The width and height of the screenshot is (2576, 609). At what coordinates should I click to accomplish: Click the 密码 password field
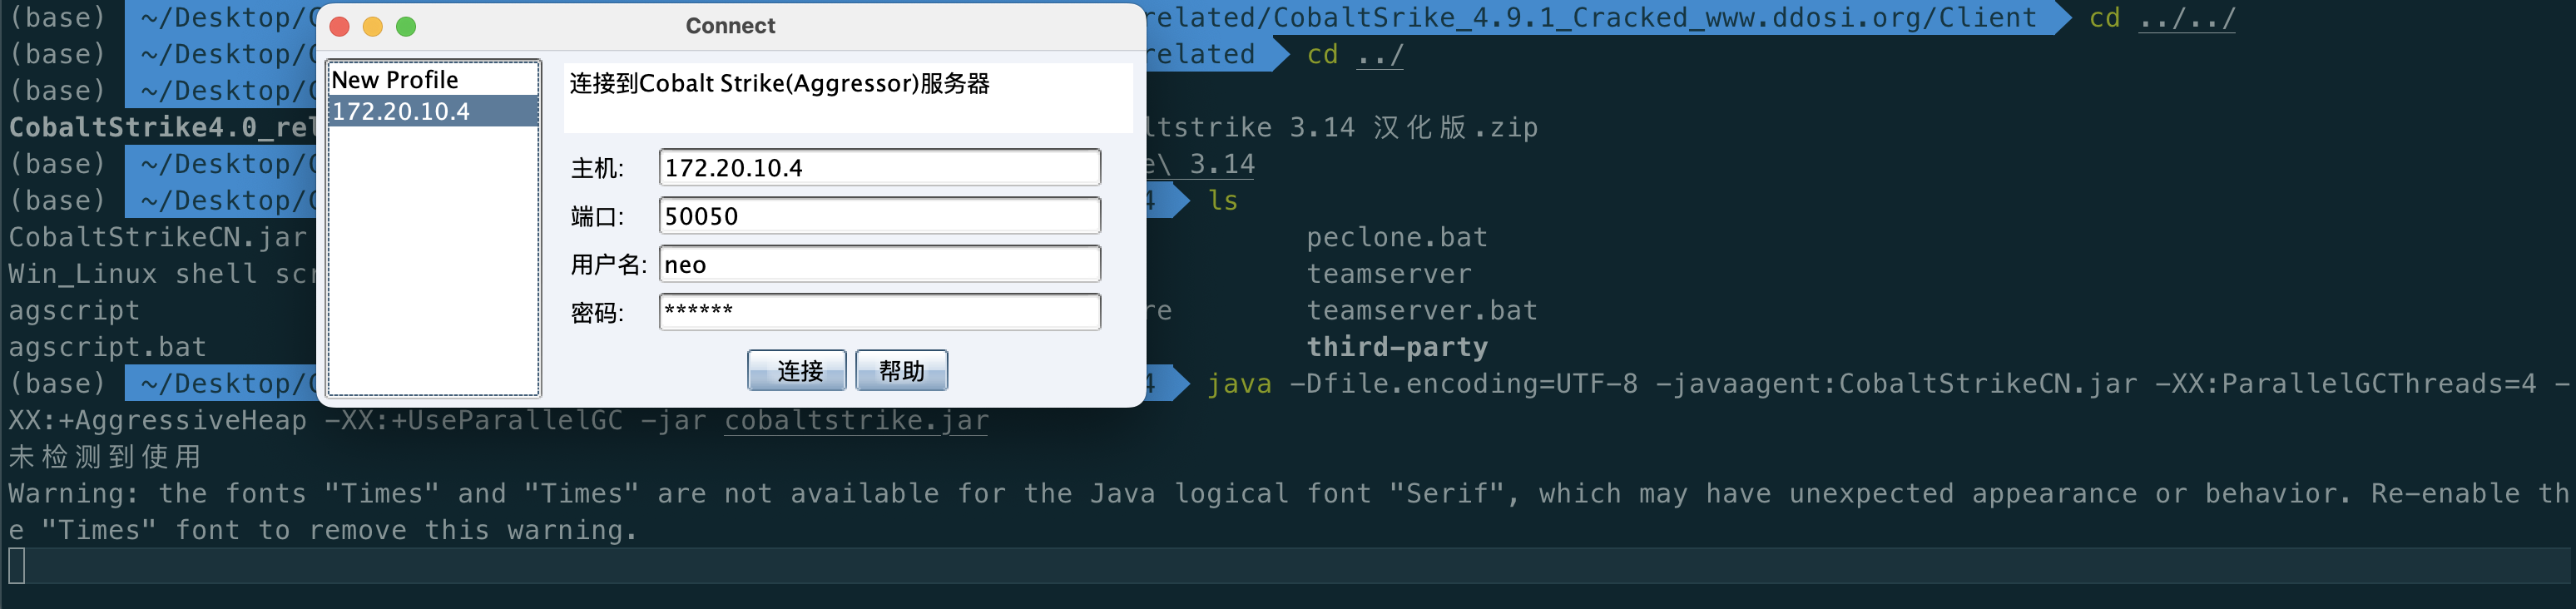(x=879, y=312)
